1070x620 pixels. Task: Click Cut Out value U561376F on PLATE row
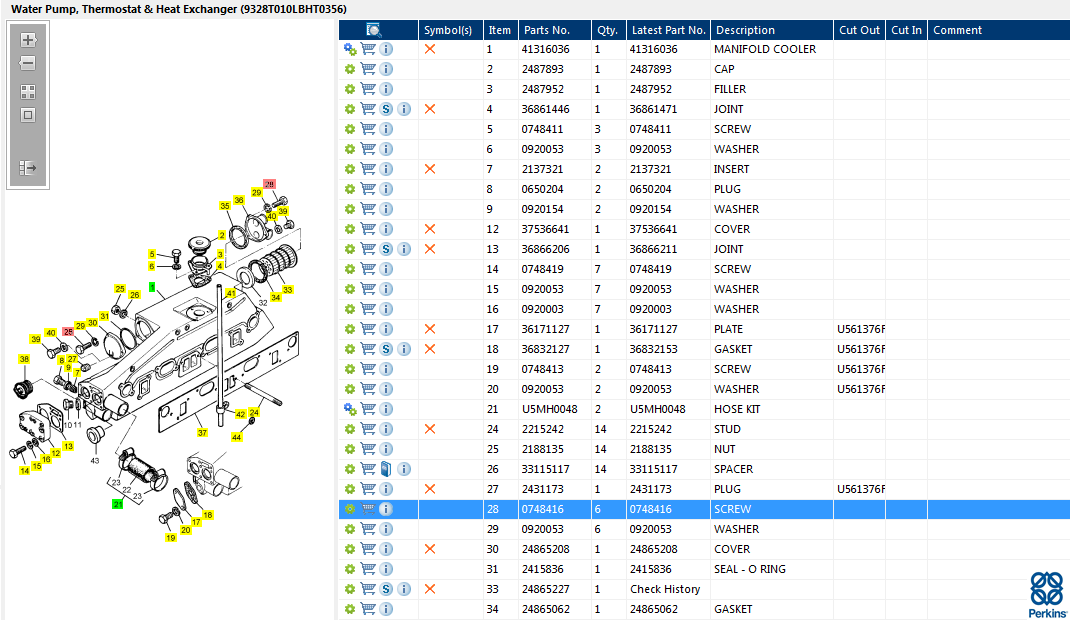(x=861, y=329)
